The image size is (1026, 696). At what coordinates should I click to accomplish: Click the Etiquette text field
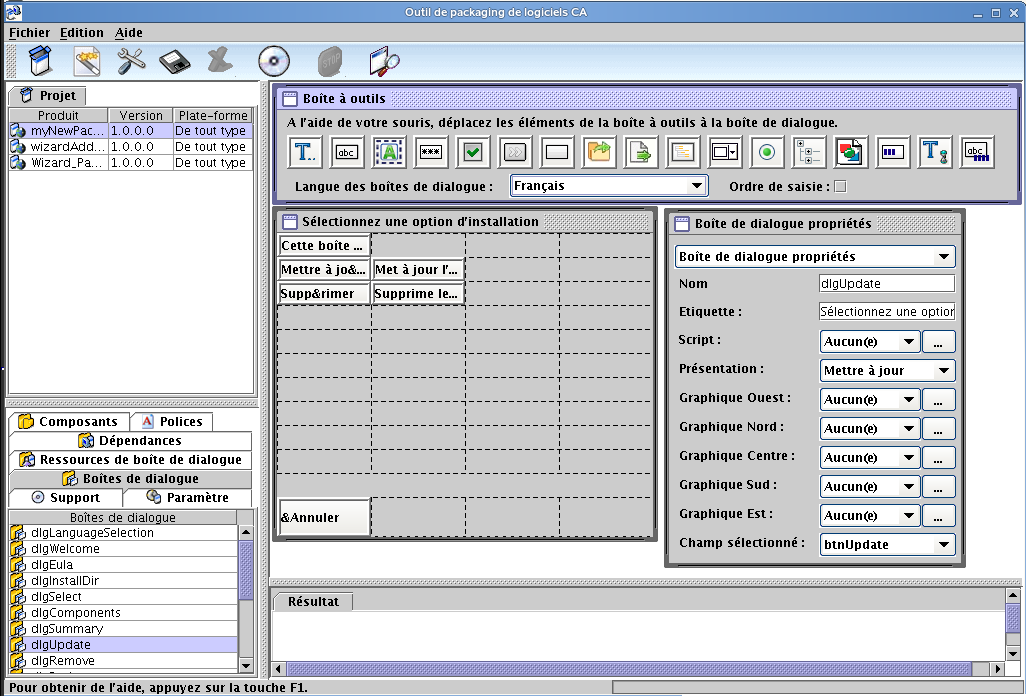coord(886,312)
